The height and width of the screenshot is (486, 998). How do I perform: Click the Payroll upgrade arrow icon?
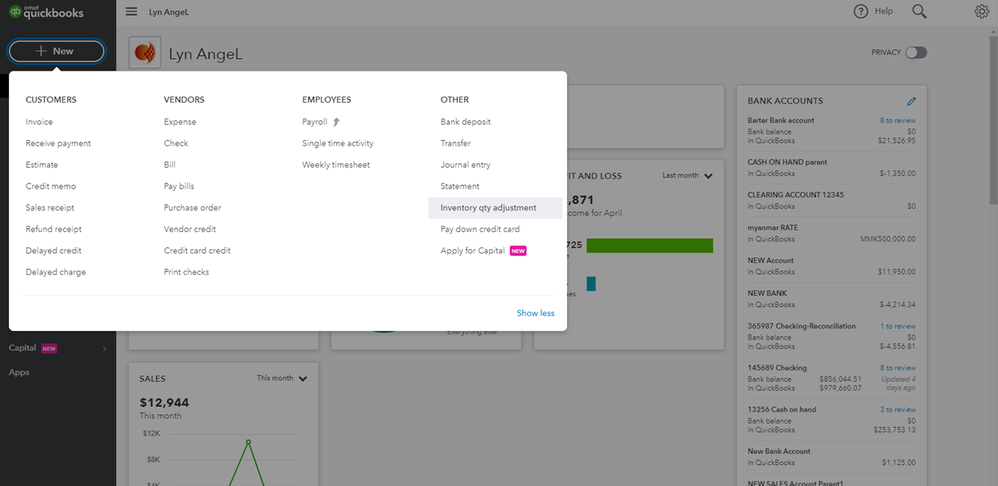point(337,122)
